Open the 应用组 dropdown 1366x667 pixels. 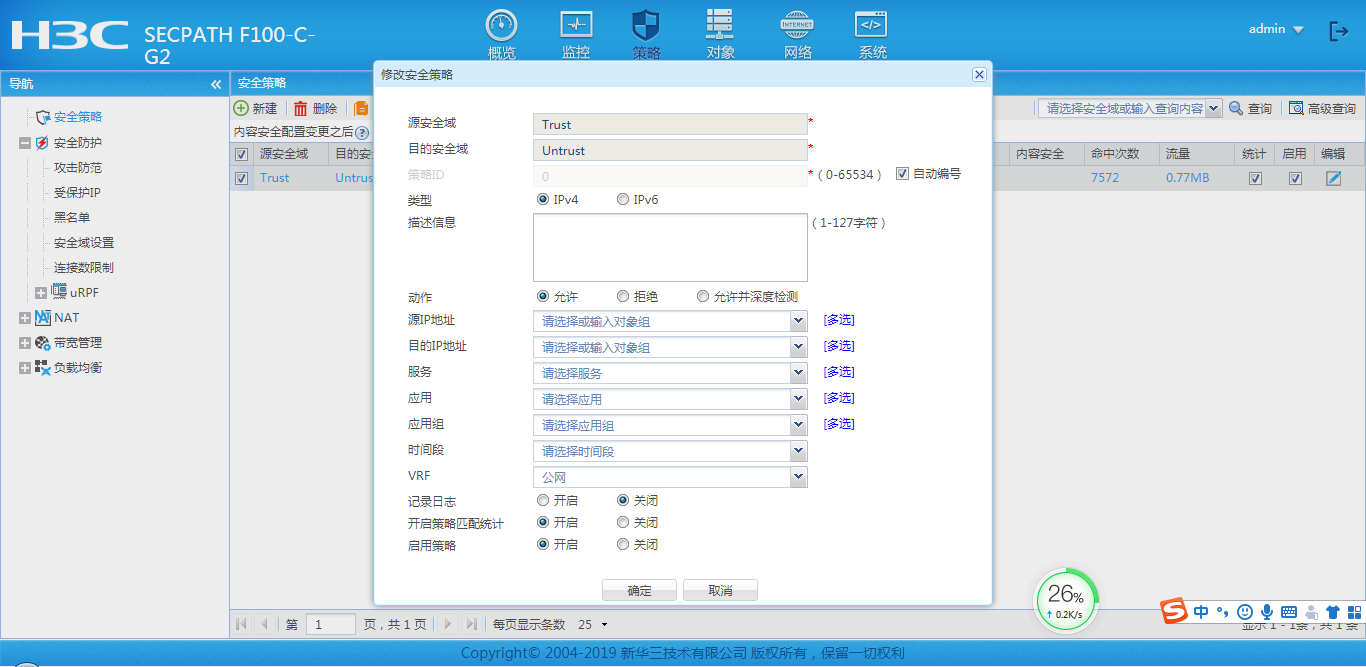pyautogui.click(x=798, y=425)
